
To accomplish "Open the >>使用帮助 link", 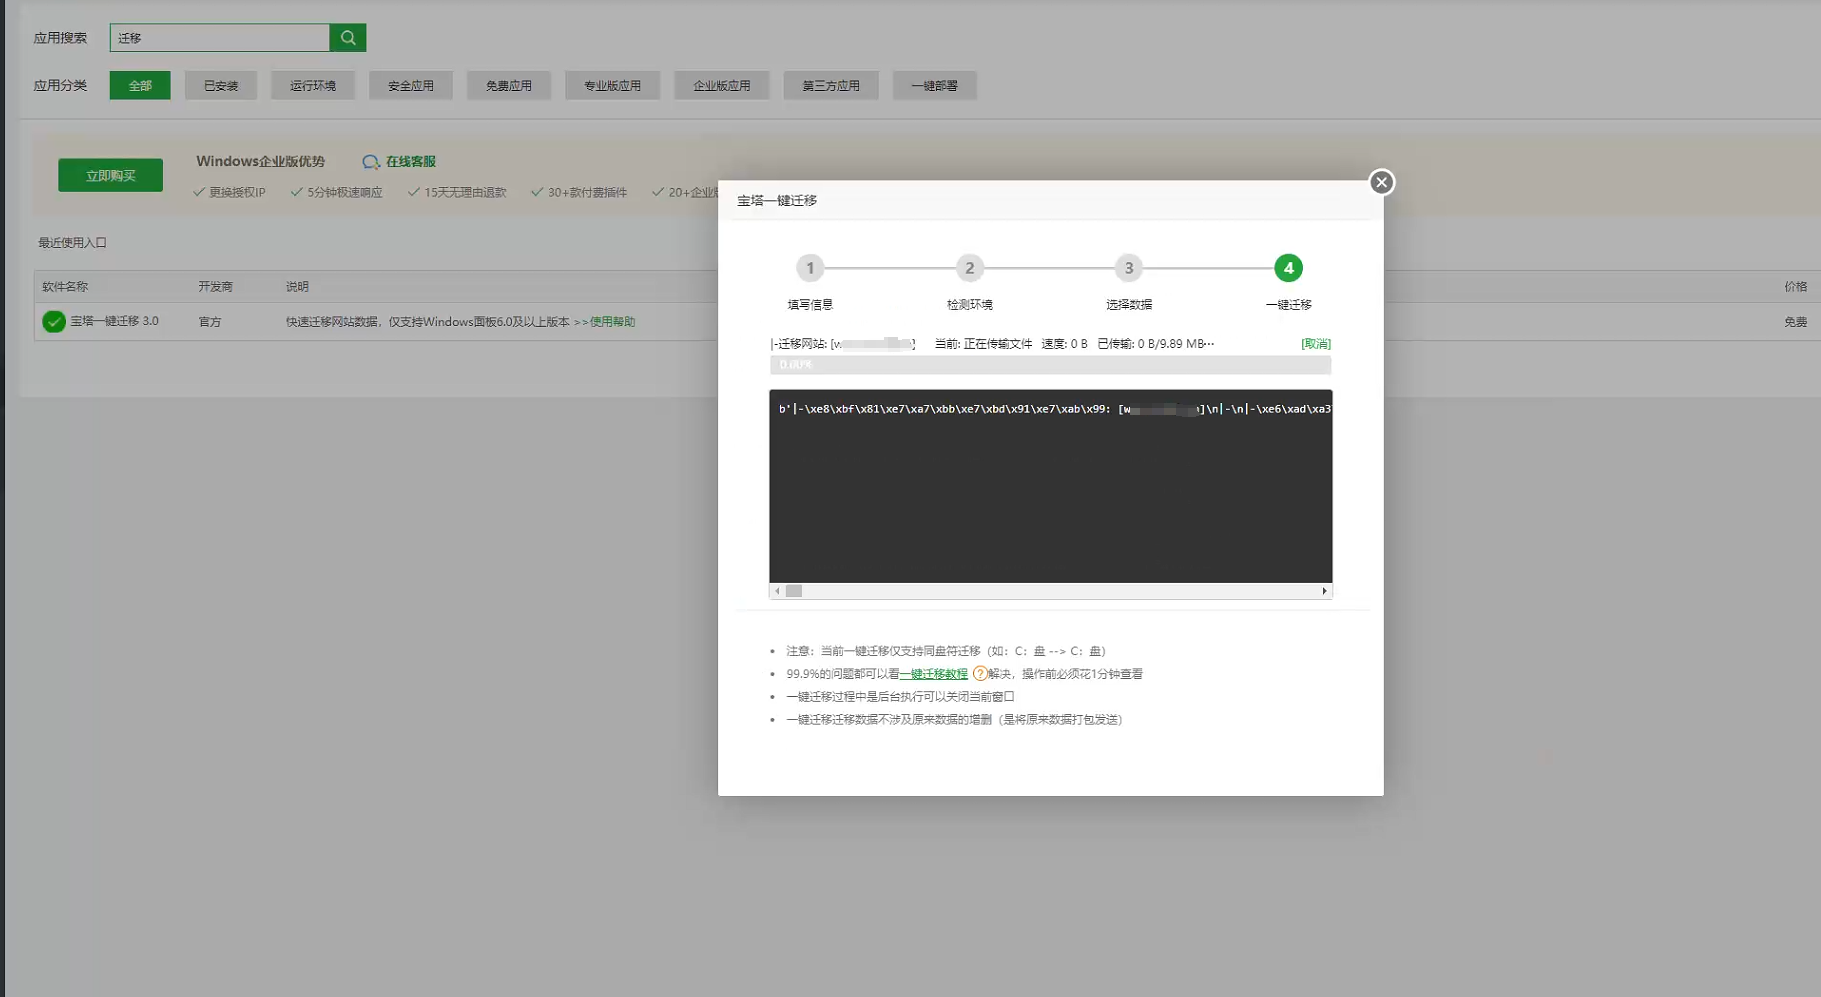I will pos(604,322).
